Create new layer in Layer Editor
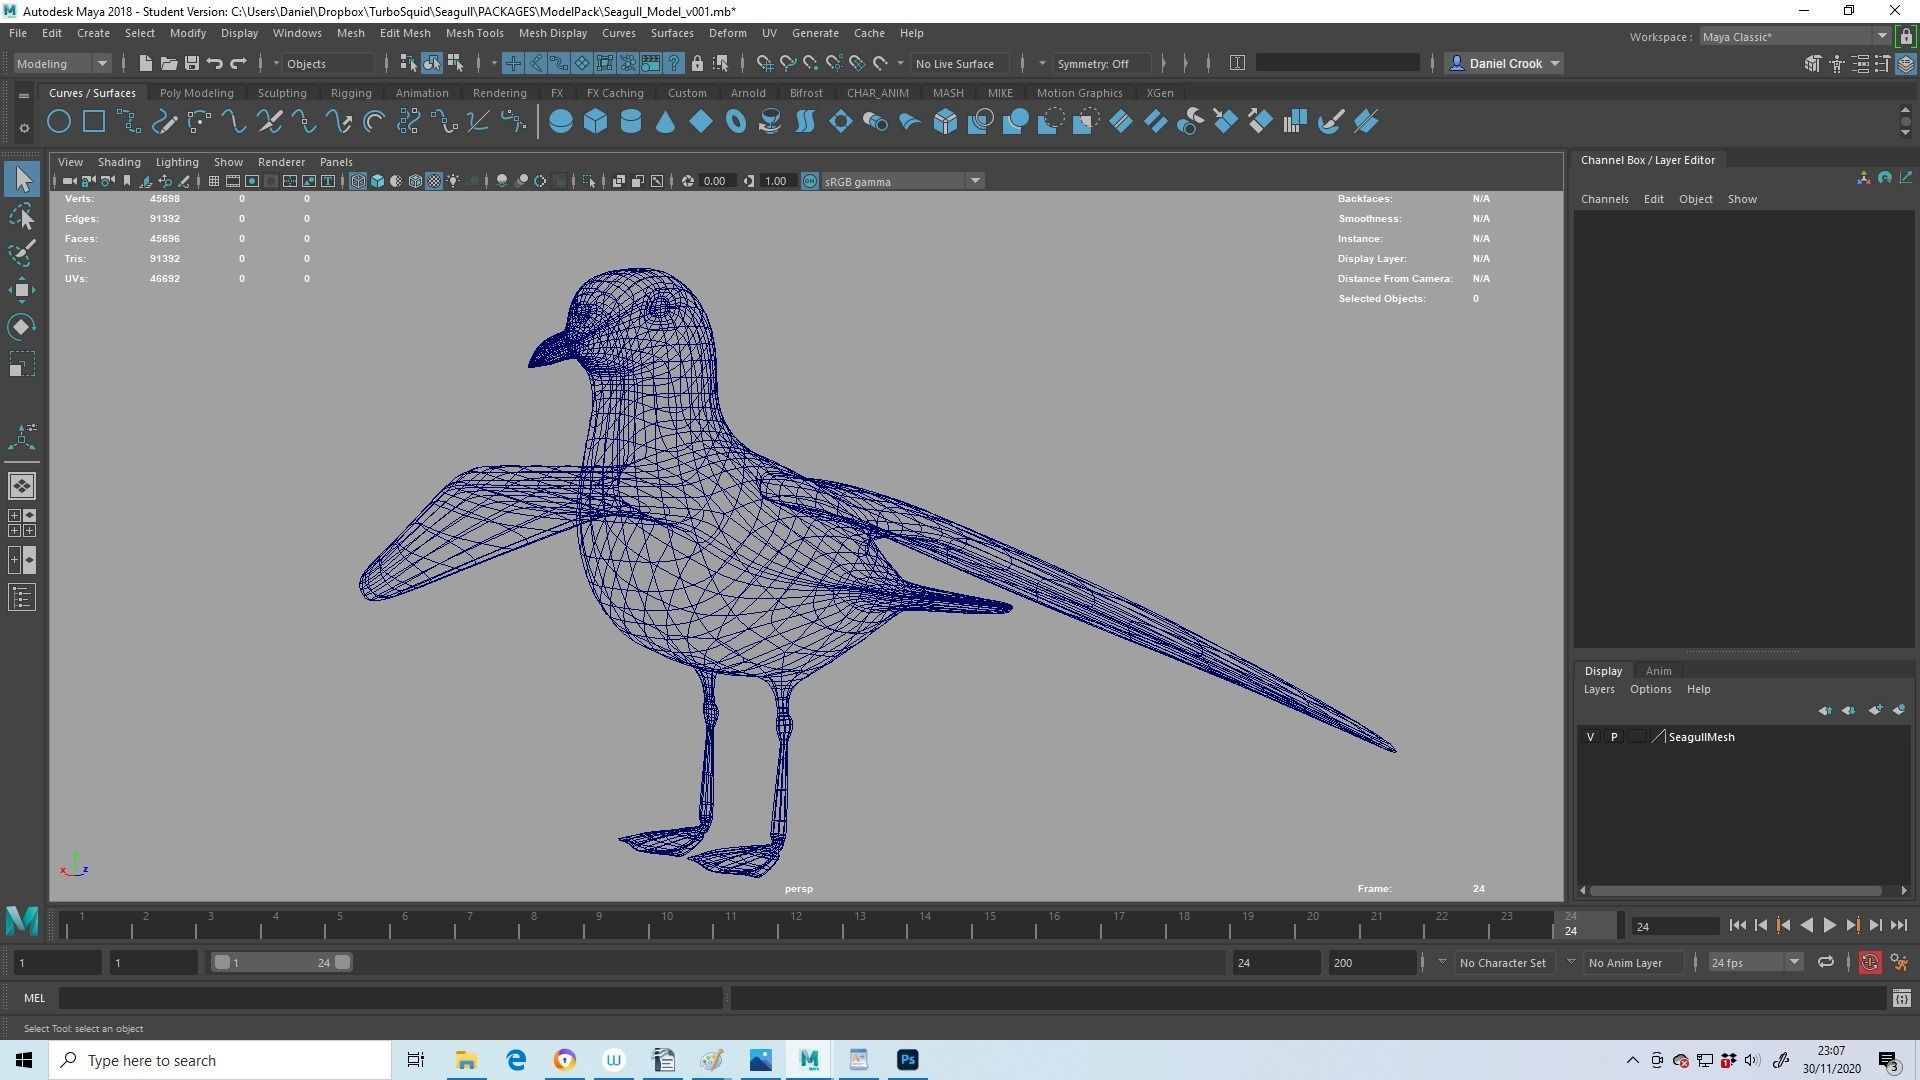1920x1080 pixels. (1875, 710)
